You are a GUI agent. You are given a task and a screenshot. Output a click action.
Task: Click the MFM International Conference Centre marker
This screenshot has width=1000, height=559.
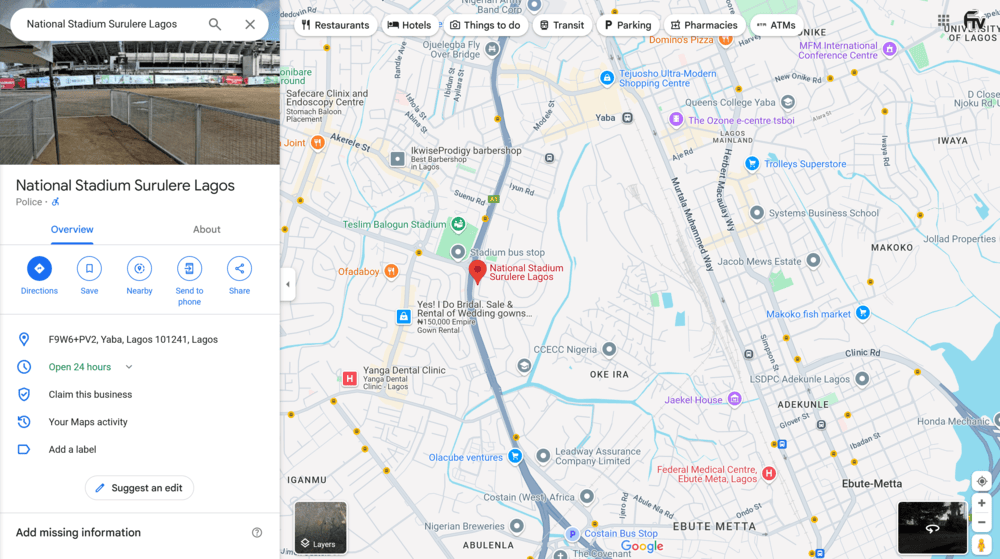[890, 49]
